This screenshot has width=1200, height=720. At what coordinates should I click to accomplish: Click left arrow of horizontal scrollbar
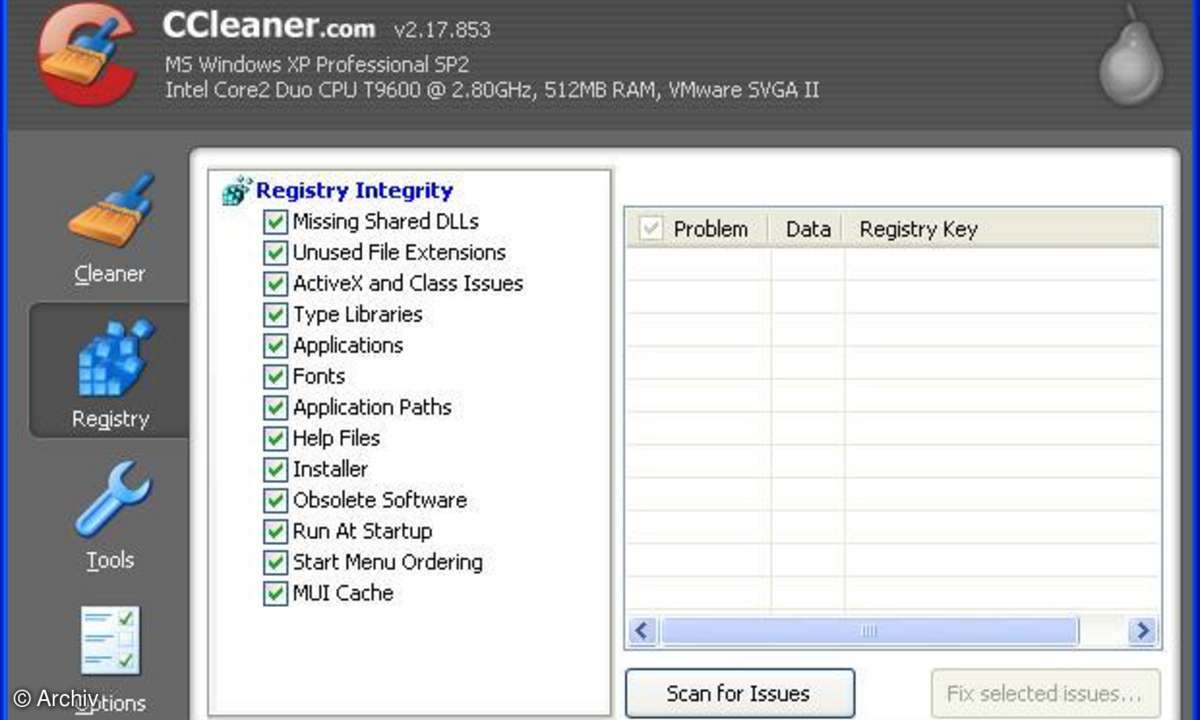point(642,631)
